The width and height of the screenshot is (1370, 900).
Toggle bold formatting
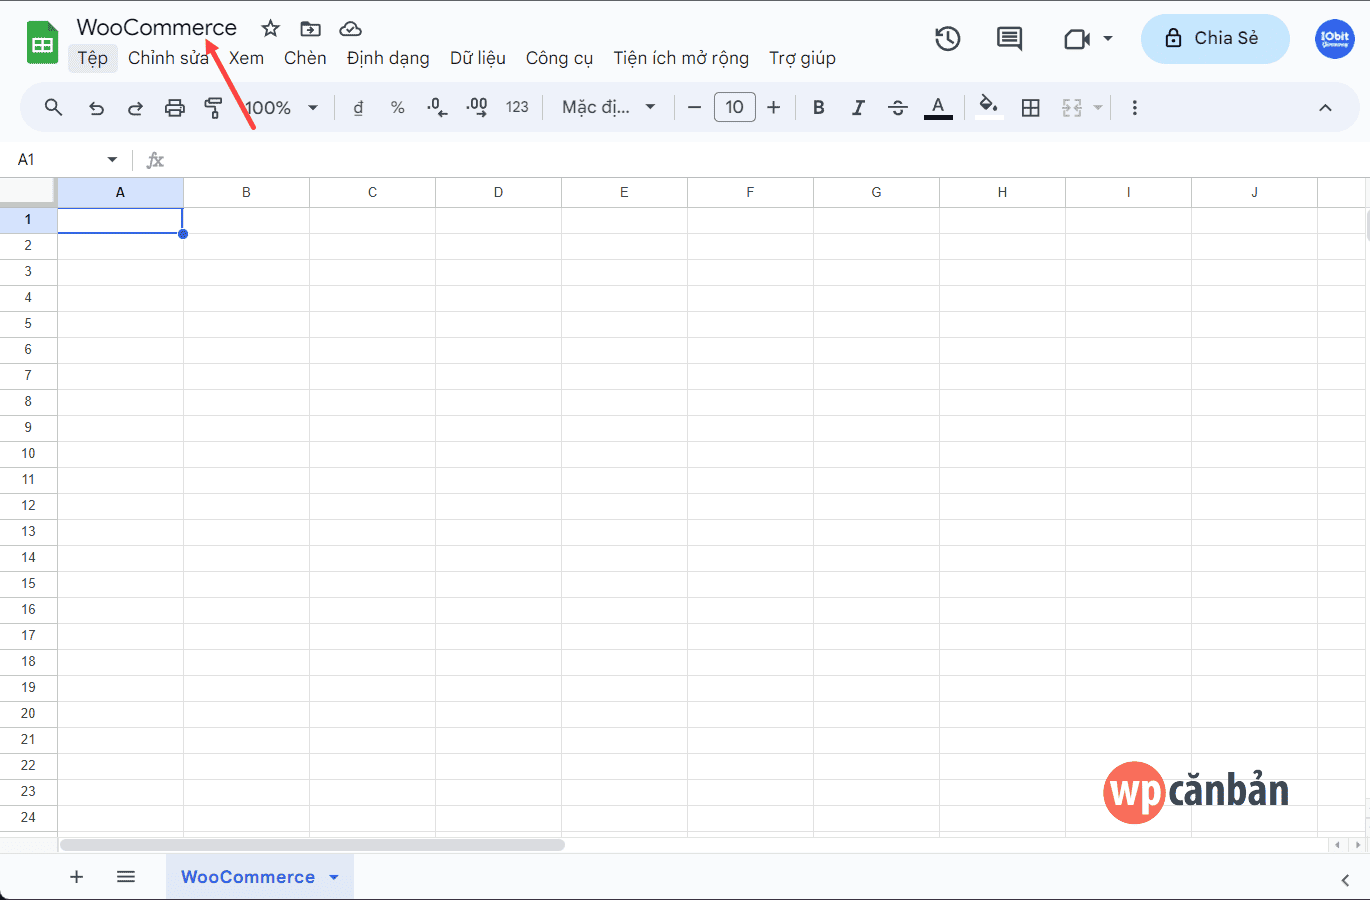818,107
